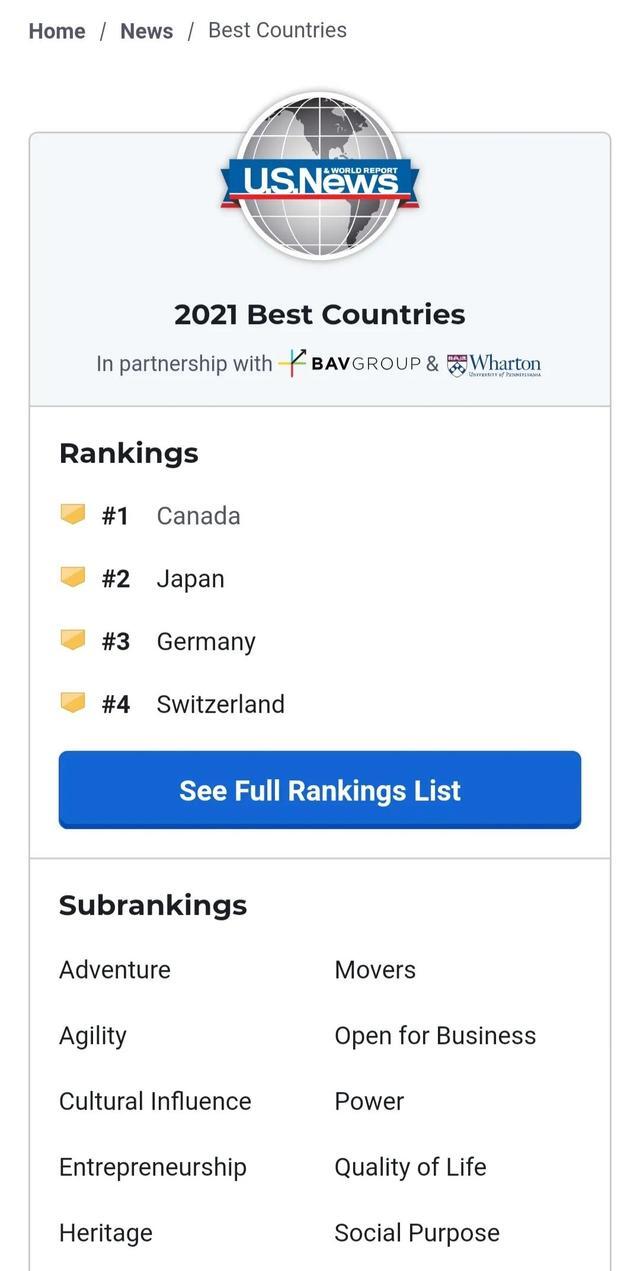Viewport: 640px width, 1271px height.
Task: Go to Home in the breadcrumb
Action: [x=57, y=31]
